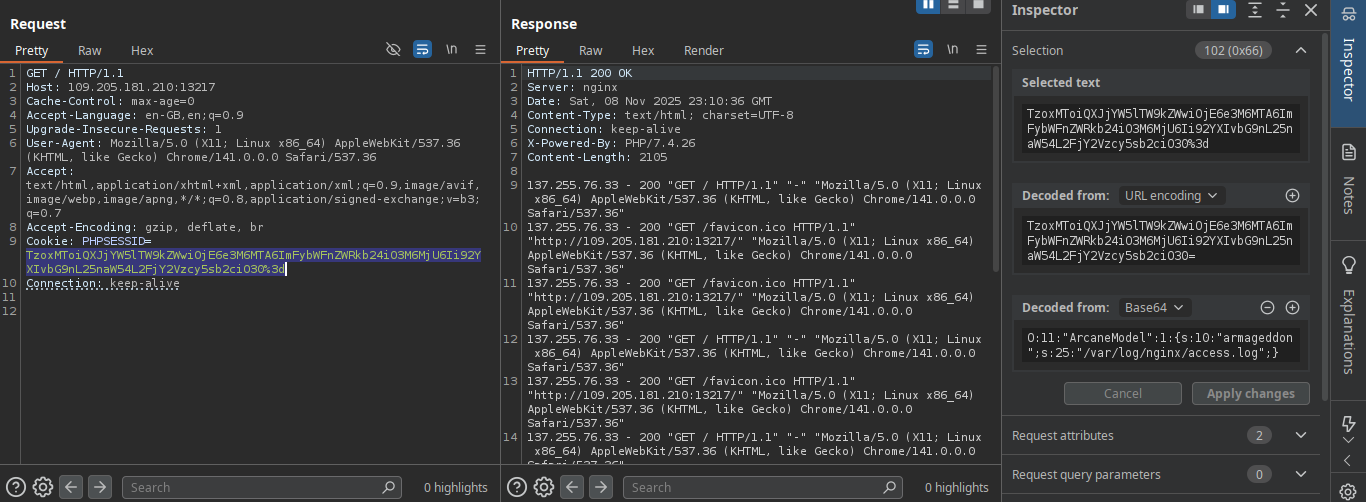Go to next match in Response search
Image resolution: width=1366 pixels, height=502 pixels.
pyautogui.click(x=600, y=487)
